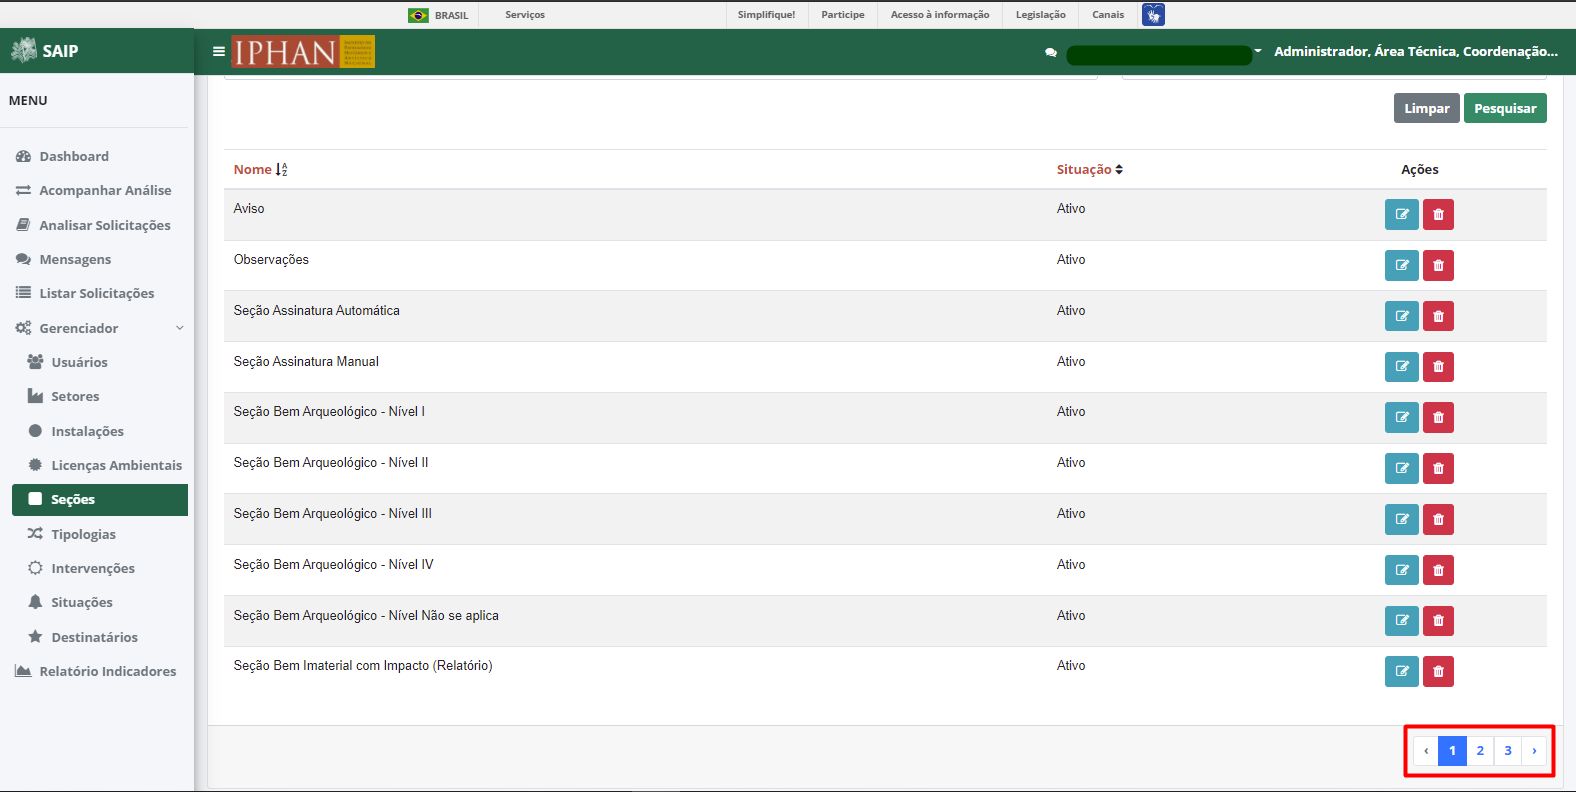This screenshot has height=792, width=1576.
Task: Delete Seção Bem Arqueológico Nível III
Action: (x=1438, y=519)
